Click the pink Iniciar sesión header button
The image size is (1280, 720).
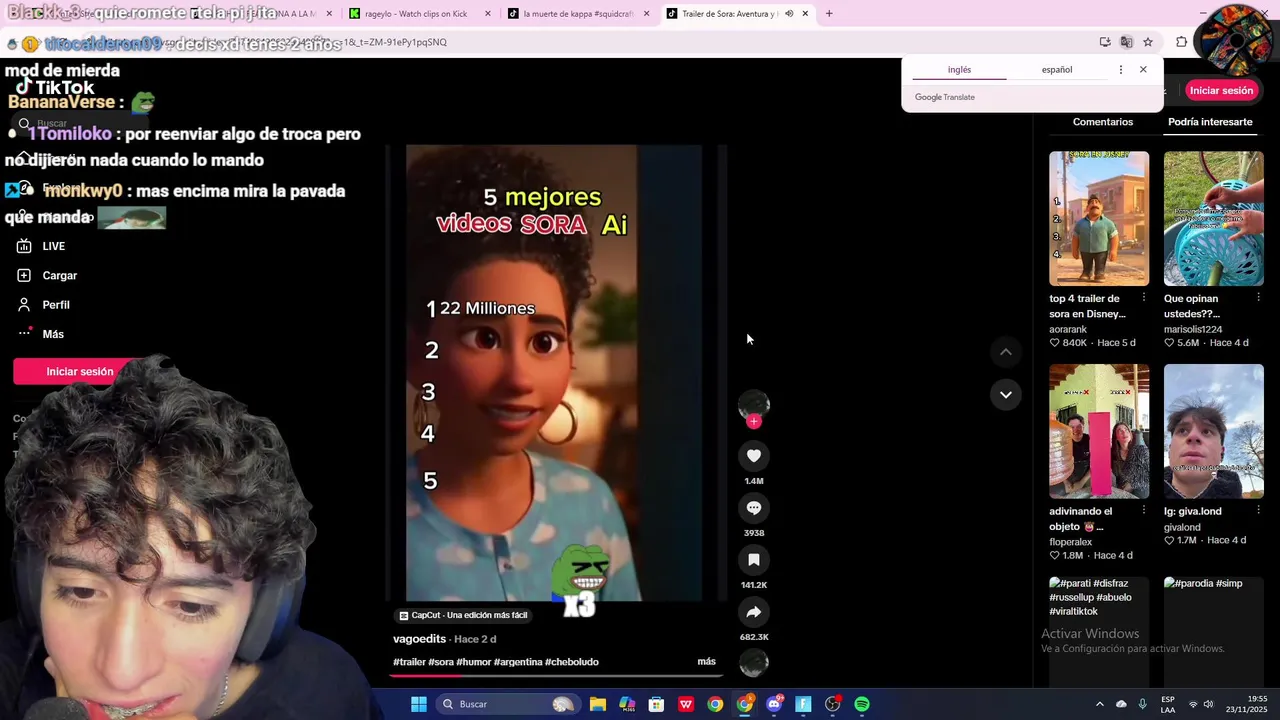(1221, 90)
